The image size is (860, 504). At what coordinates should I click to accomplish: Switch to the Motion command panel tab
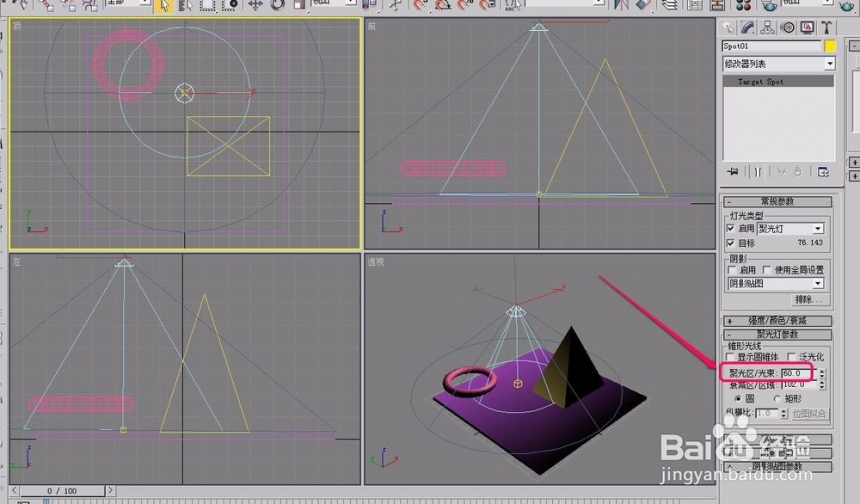pyautogui.click(x=788, y=27)
